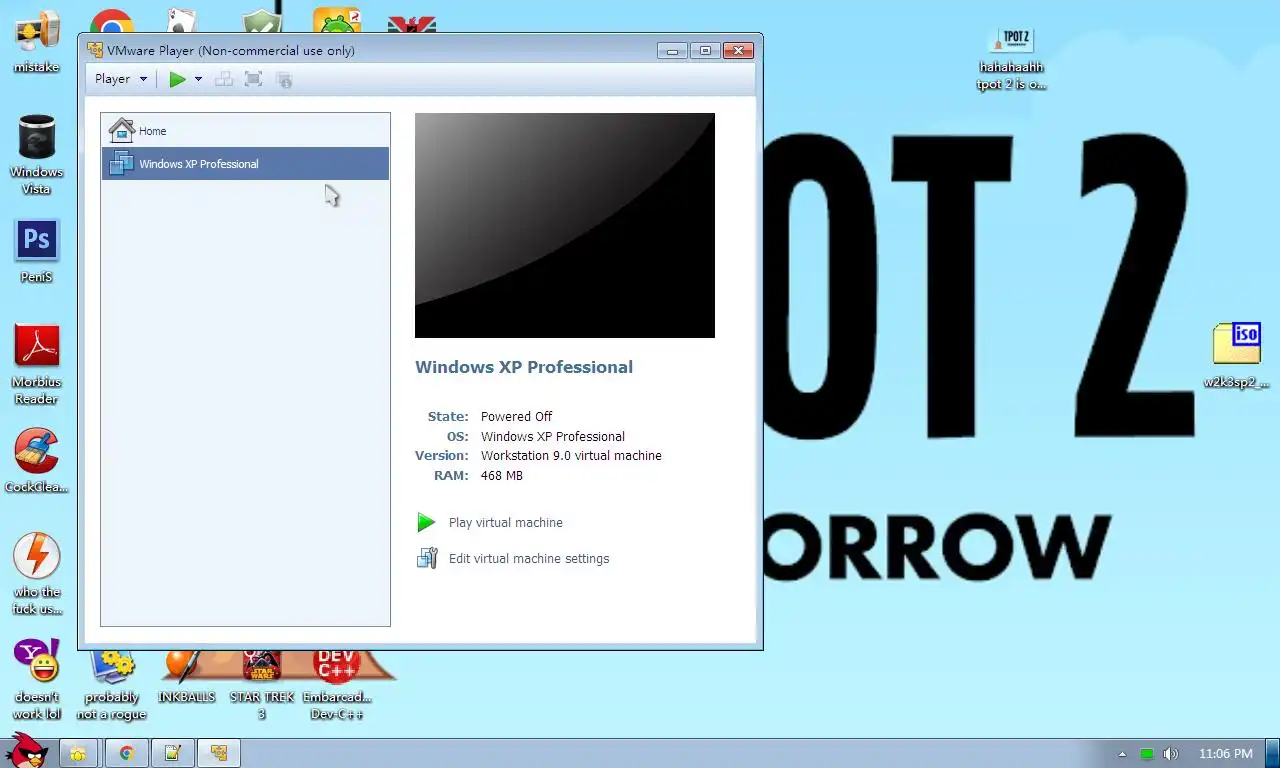Viewport: 1280px width, 768px height.
Task: Maximize the VMware Player window
Action: coord(705,50)
